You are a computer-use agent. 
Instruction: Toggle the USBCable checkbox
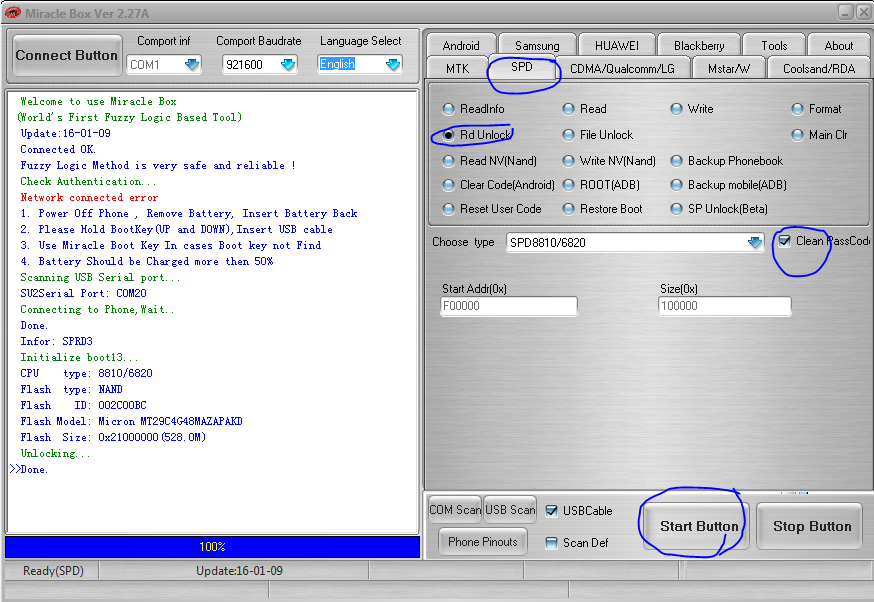pyautogui.click(x=551, y=511)
